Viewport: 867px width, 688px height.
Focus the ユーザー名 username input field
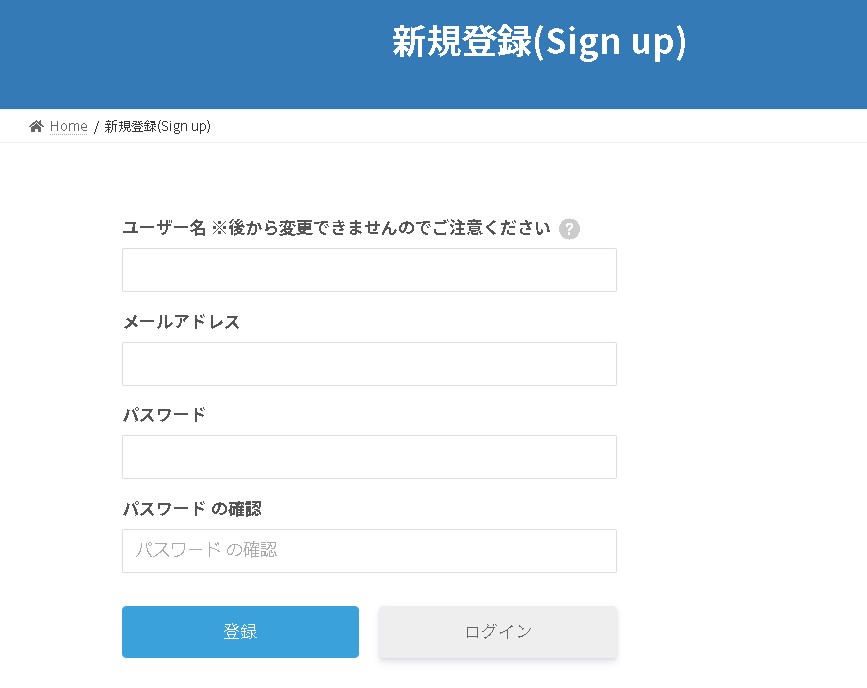tap(369, 269)
